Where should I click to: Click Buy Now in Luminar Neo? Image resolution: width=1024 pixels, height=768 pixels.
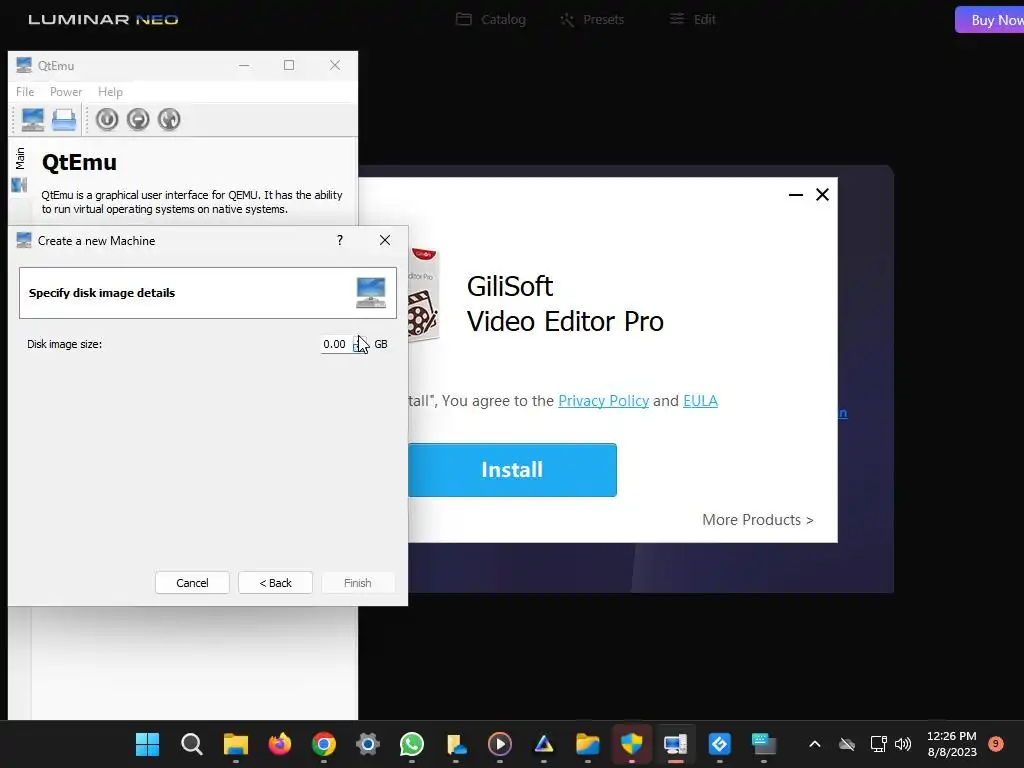[x=990, y=20]
